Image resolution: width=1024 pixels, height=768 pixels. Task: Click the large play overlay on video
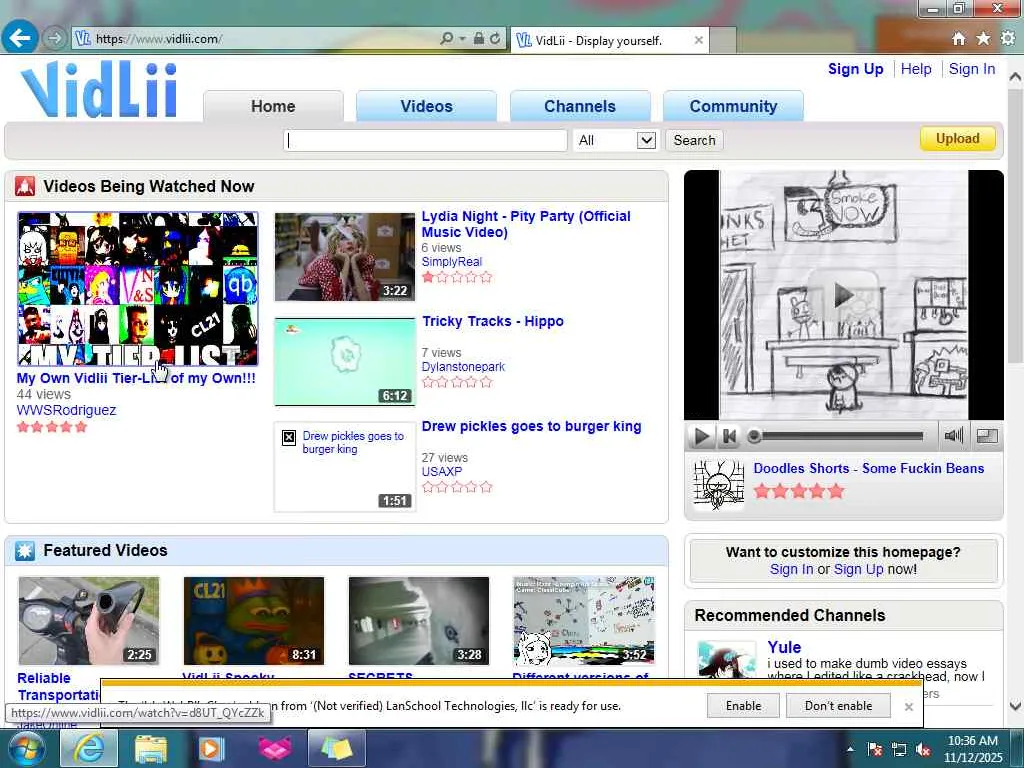coord(842,295)
